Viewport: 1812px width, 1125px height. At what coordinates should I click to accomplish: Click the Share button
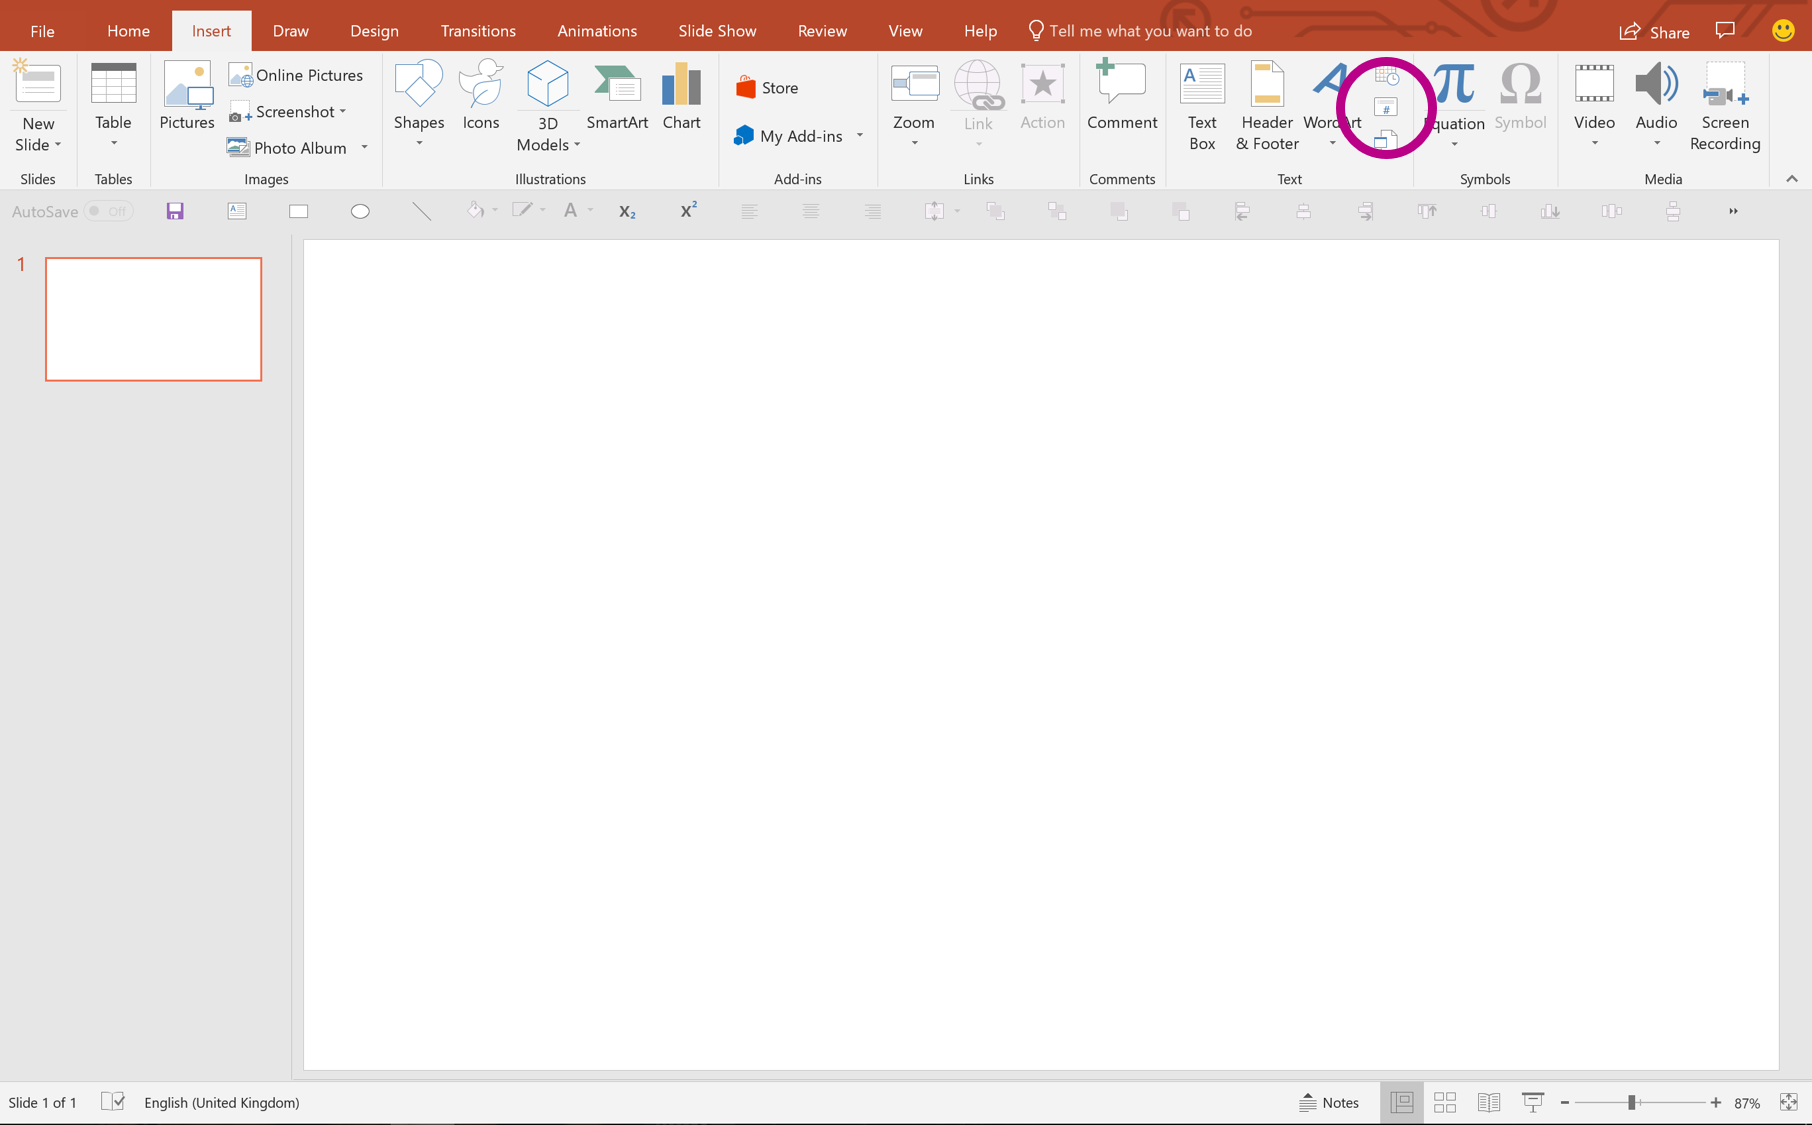pyautogui.click(x=1654, y=31)
